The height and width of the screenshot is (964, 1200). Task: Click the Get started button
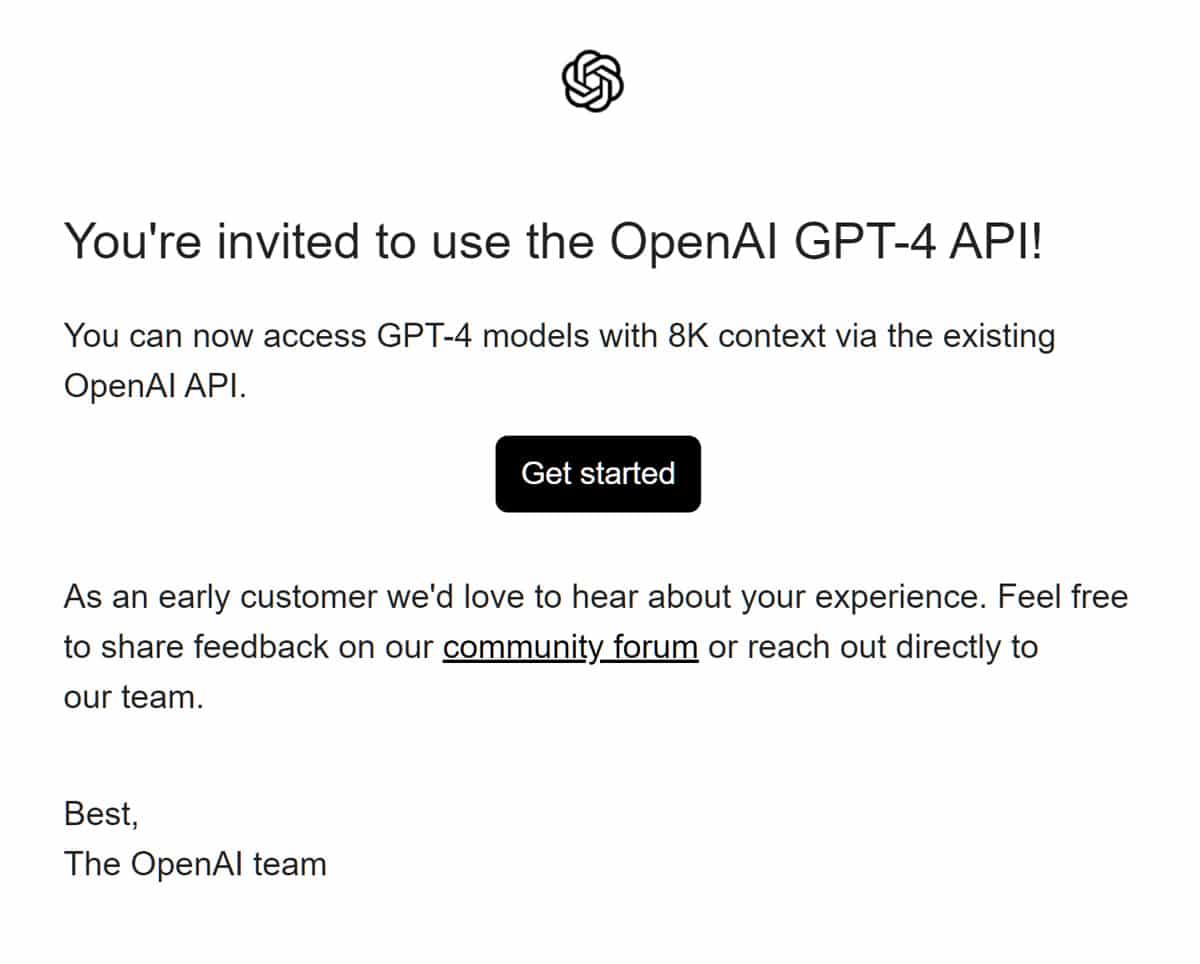(598, 473)
